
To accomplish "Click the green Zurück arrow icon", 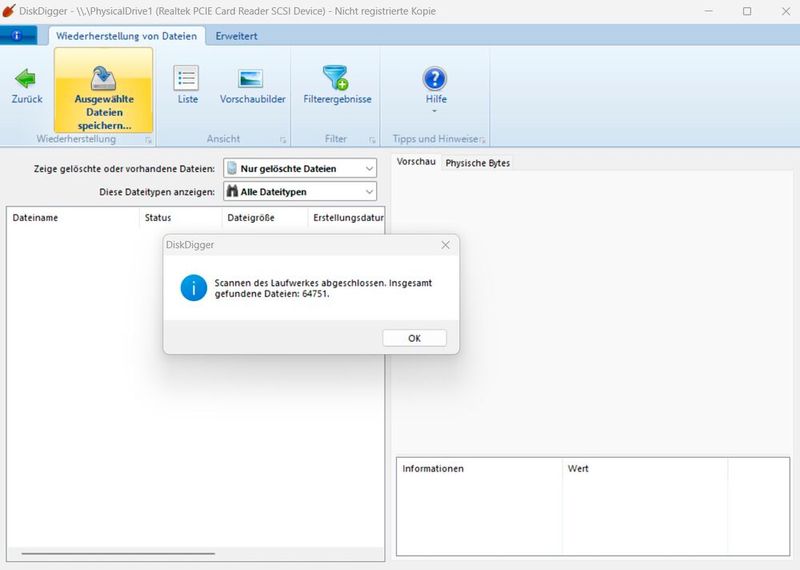I will point(26,78).
